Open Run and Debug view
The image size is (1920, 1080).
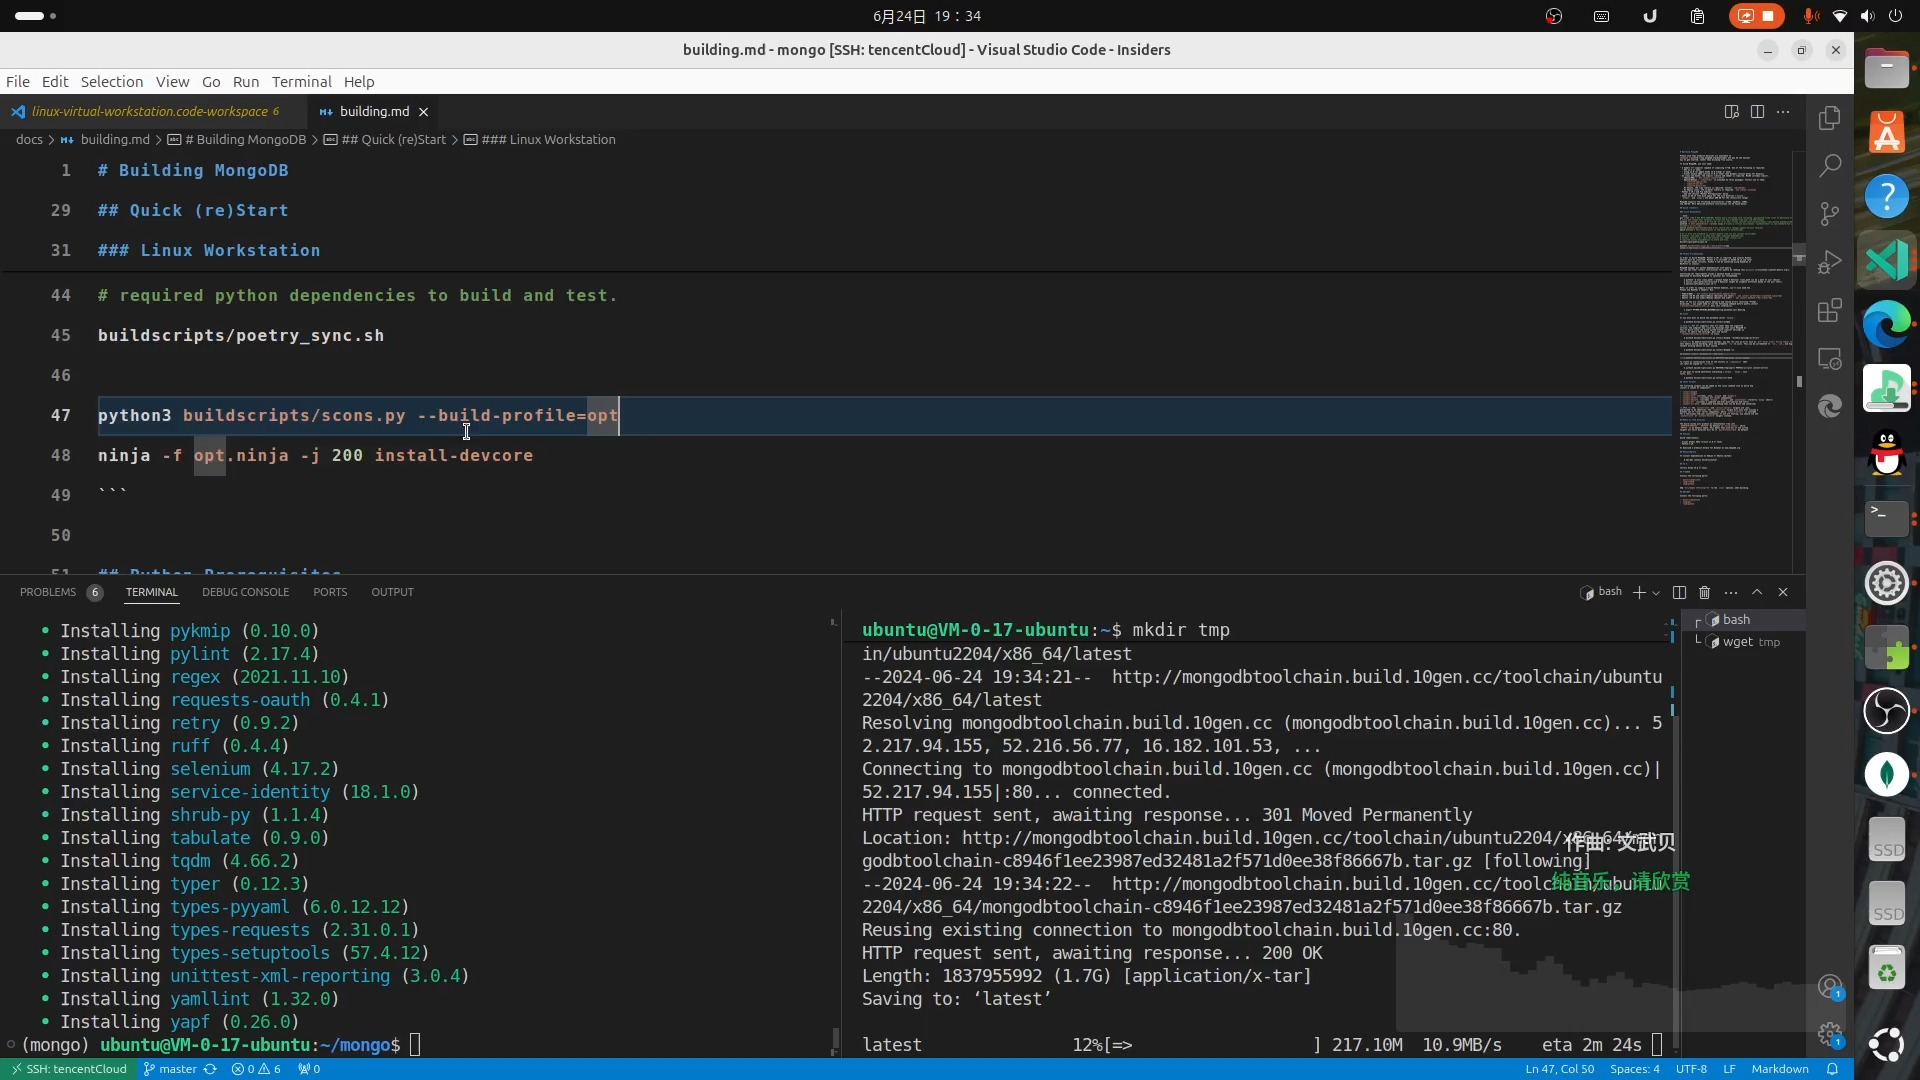pos(1830,262)
